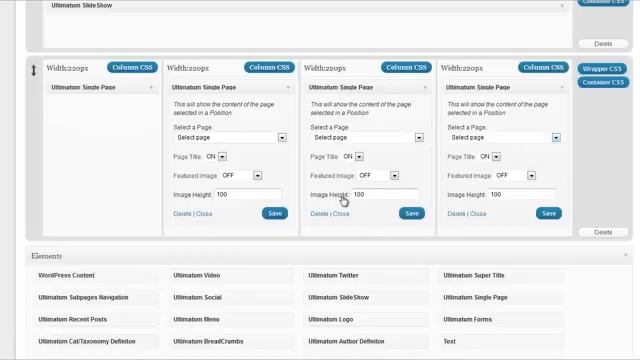The height and width of the screenshot is (360, 640).
Task: Click Save button in second column widget
Action: coord(275,213)
